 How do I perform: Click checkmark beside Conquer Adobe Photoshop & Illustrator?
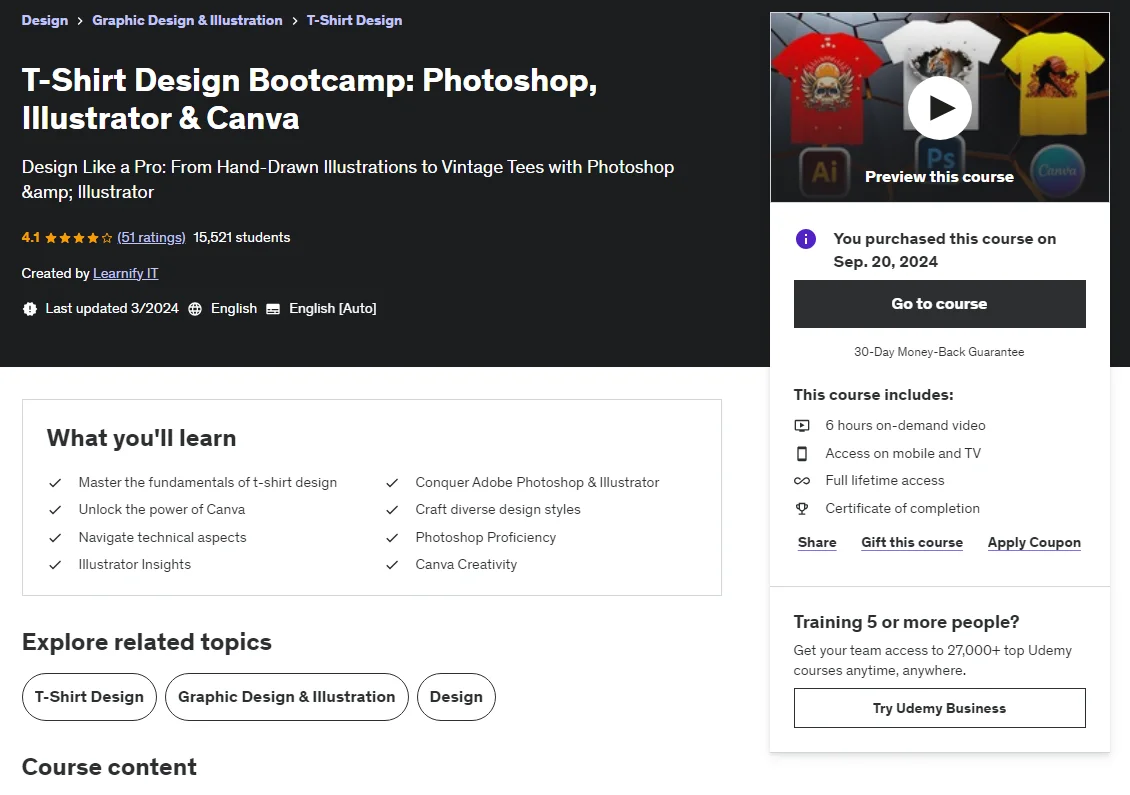tap(392, 483)
